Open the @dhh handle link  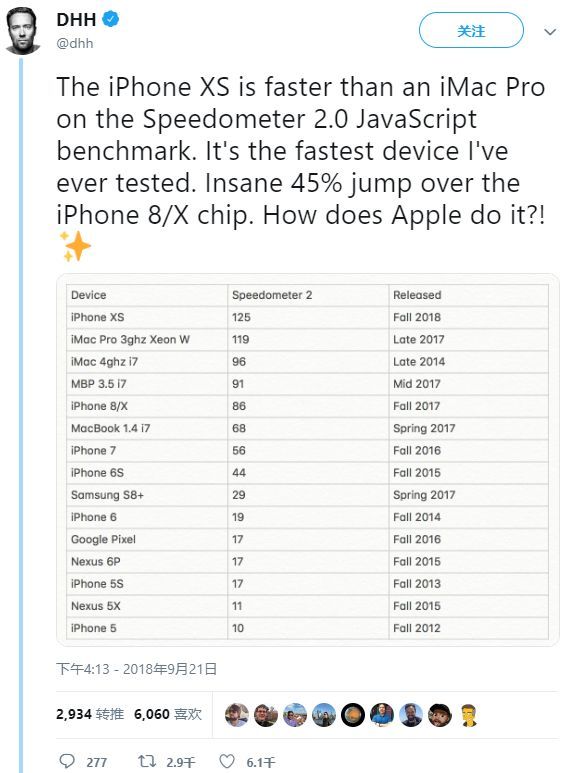click(x=75, y=43)
